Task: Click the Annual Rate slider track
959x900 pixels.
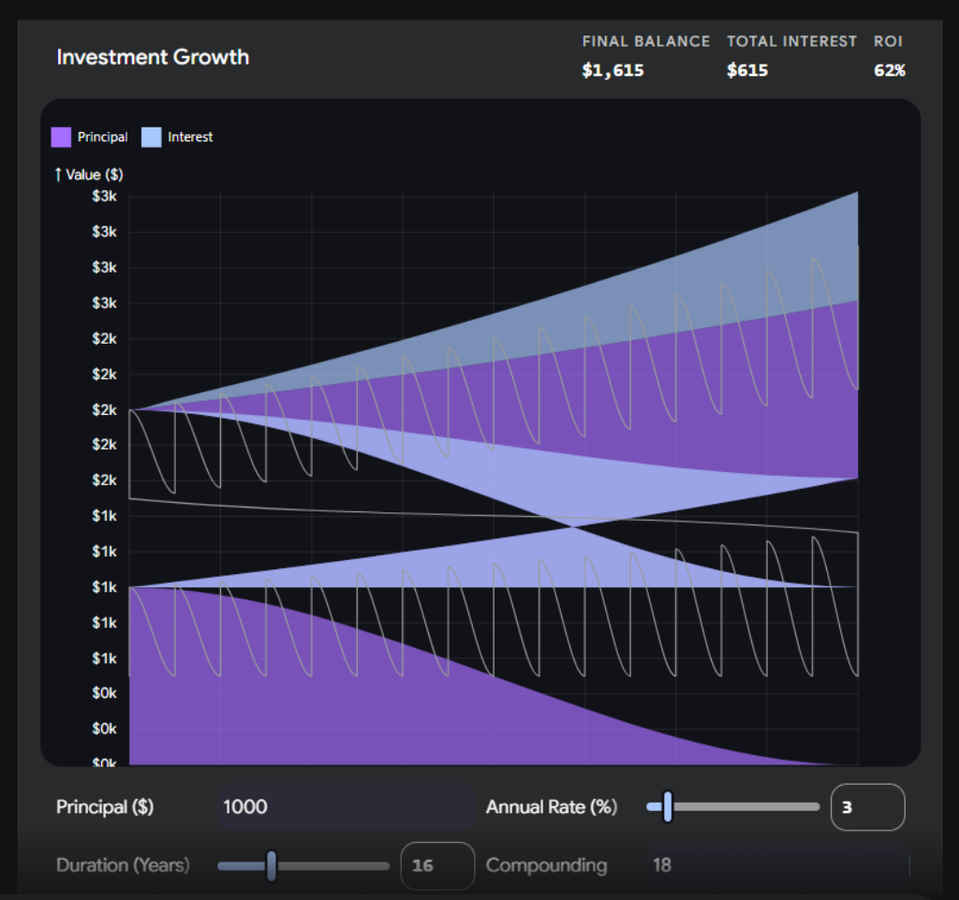Action: coord(750,807)
